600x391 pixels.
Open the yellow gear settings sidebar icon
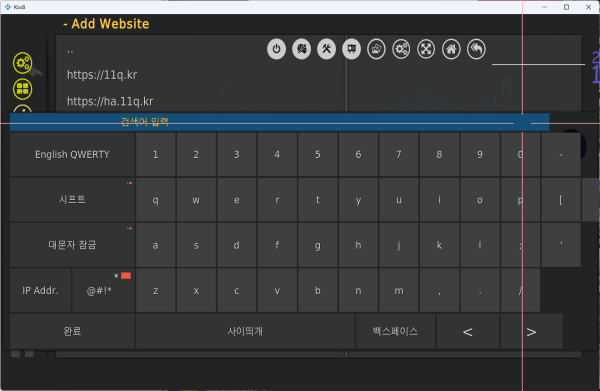coord(23,63)
